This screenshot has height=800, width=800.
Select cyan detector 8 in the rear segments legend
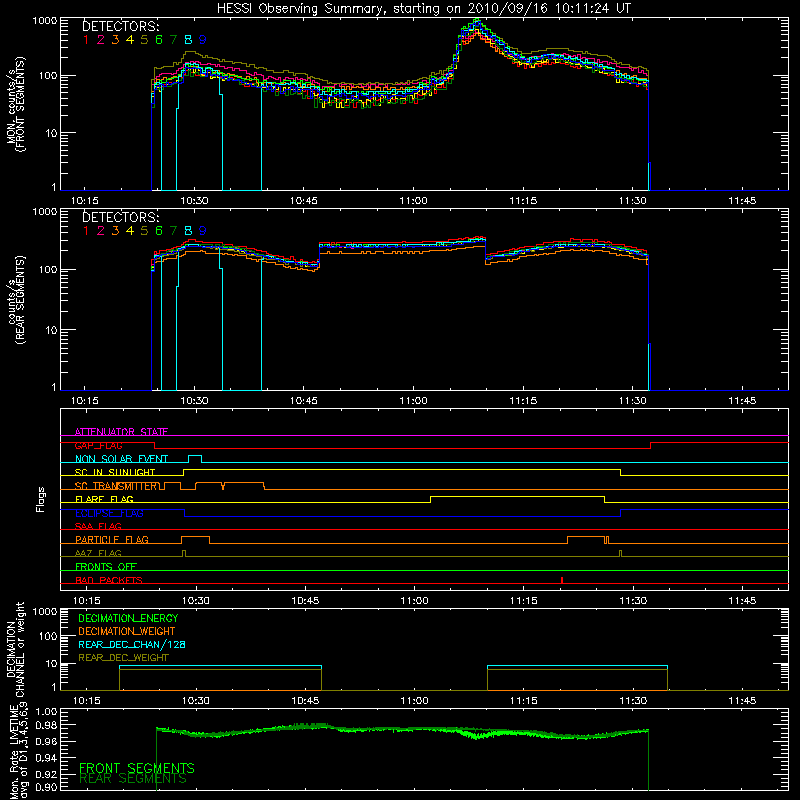[188, 231]
